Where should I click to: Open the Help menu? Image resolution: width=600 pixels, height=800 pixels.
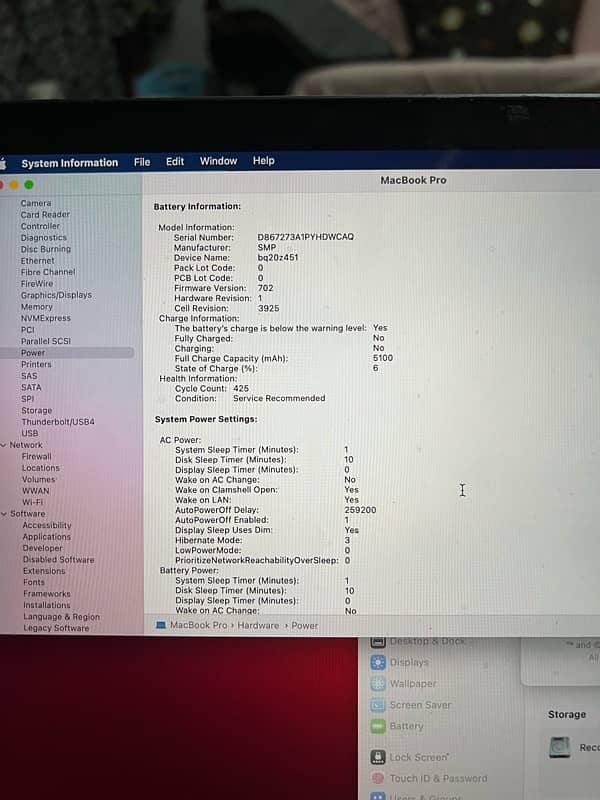pyautogui.click(x=264, y=161)
